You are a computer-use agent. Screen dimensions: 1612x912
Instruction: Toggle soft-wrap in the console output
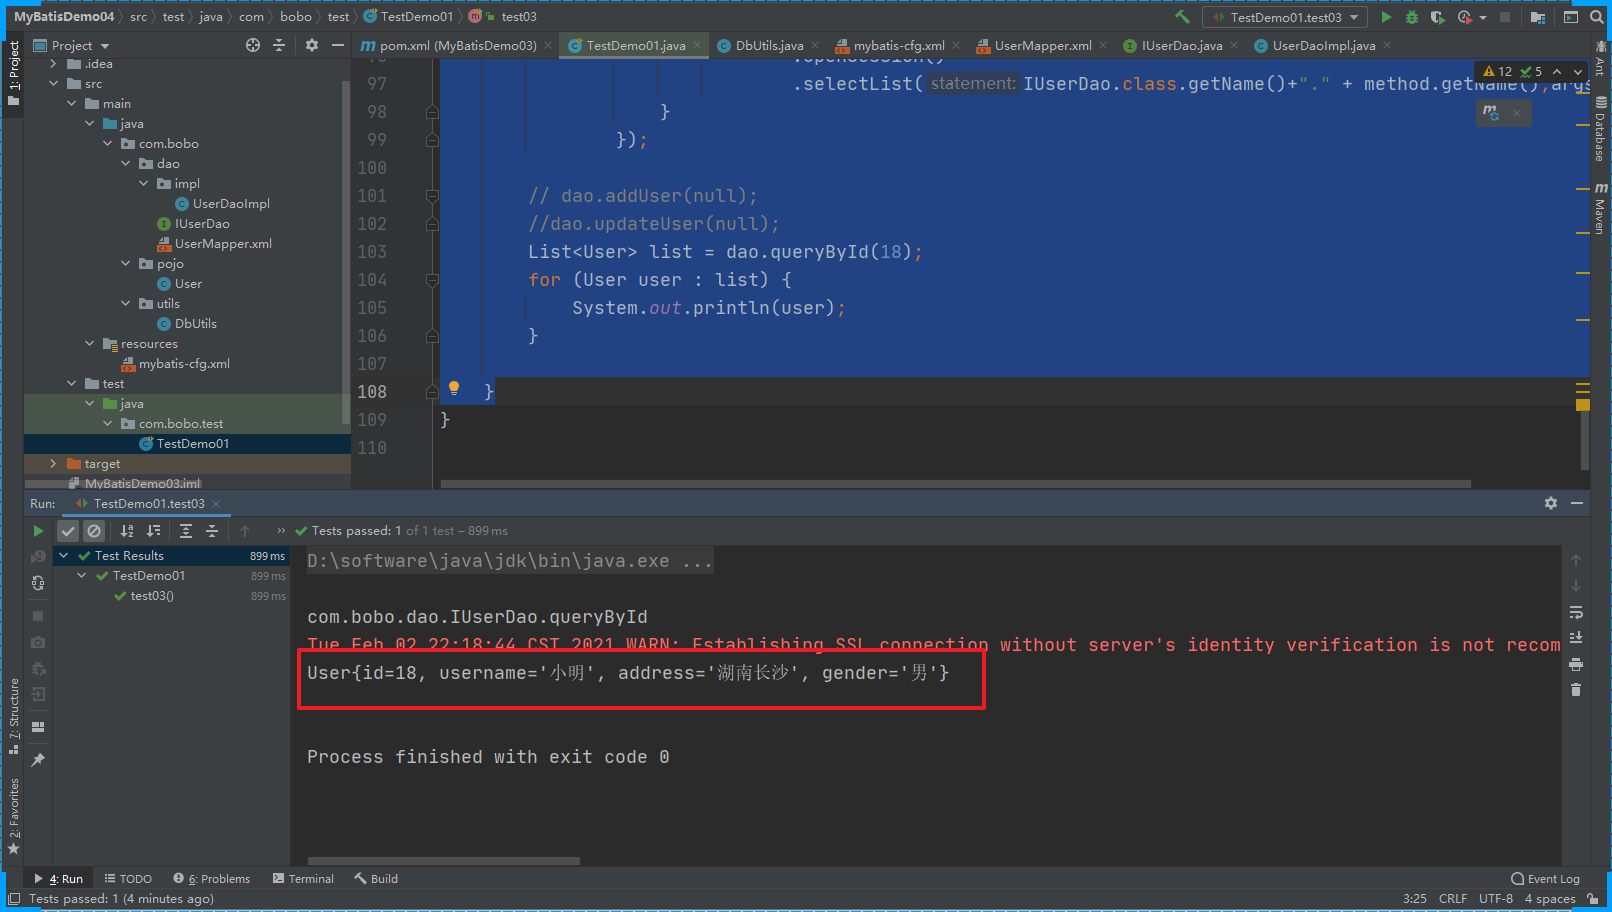click(1576, 612)
